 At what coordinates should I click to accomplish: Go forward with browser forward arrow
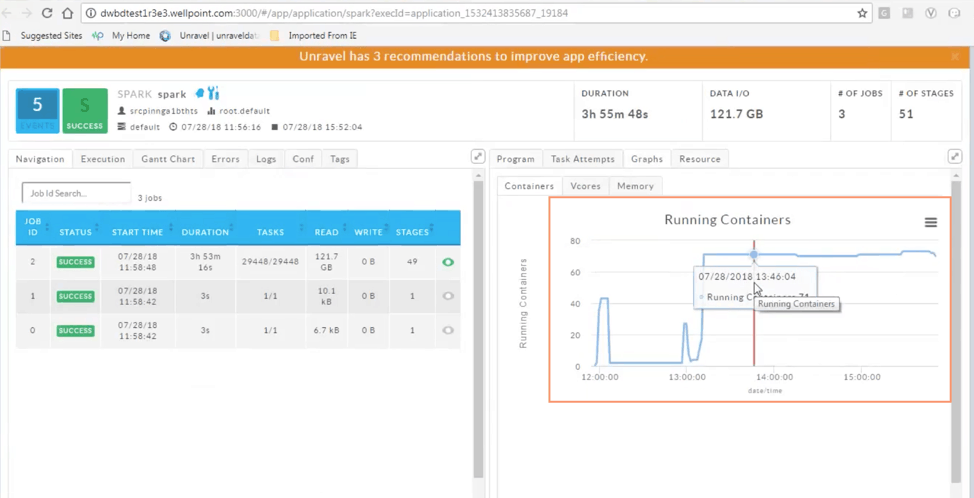point(27,12)
